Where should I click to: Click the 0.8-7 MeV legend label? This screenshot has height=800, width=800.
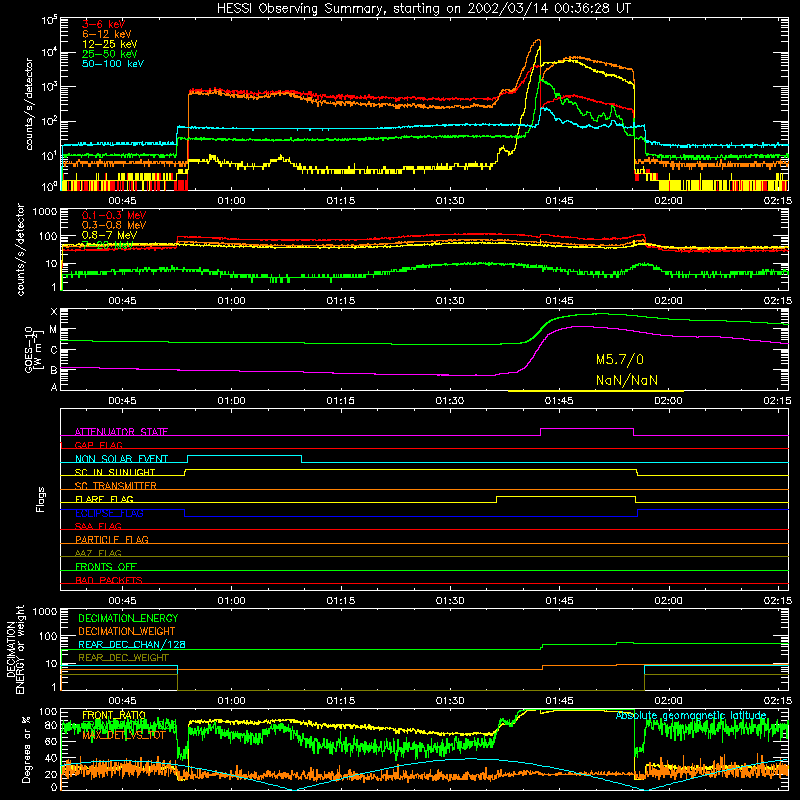(x=110, y=235)
